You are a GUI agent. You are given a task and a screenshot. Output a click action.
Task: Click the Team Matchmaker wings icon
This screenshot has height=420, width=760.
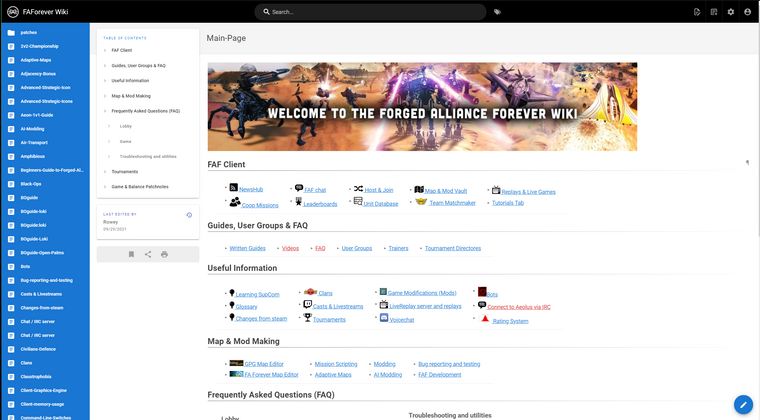point(421,202)
